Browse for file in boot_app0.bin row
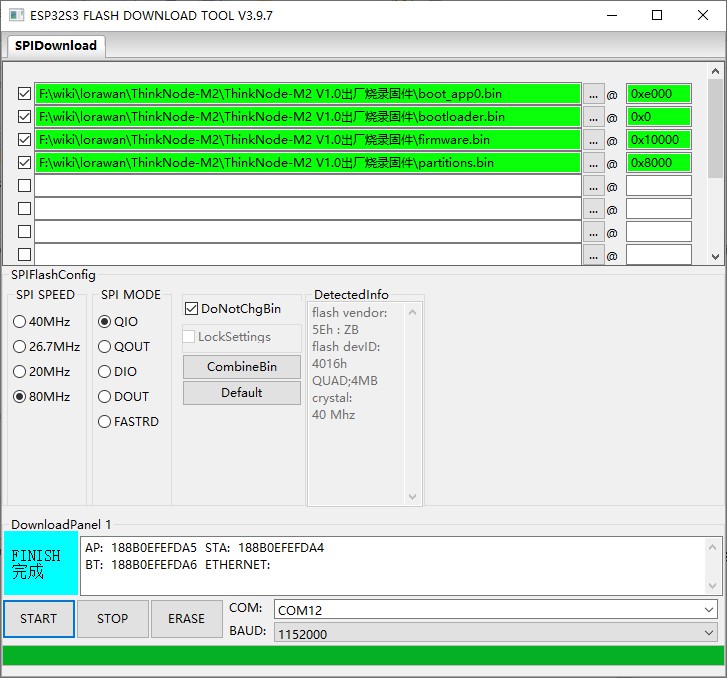Screen dimensions: 727x678 tap(593, 94)
